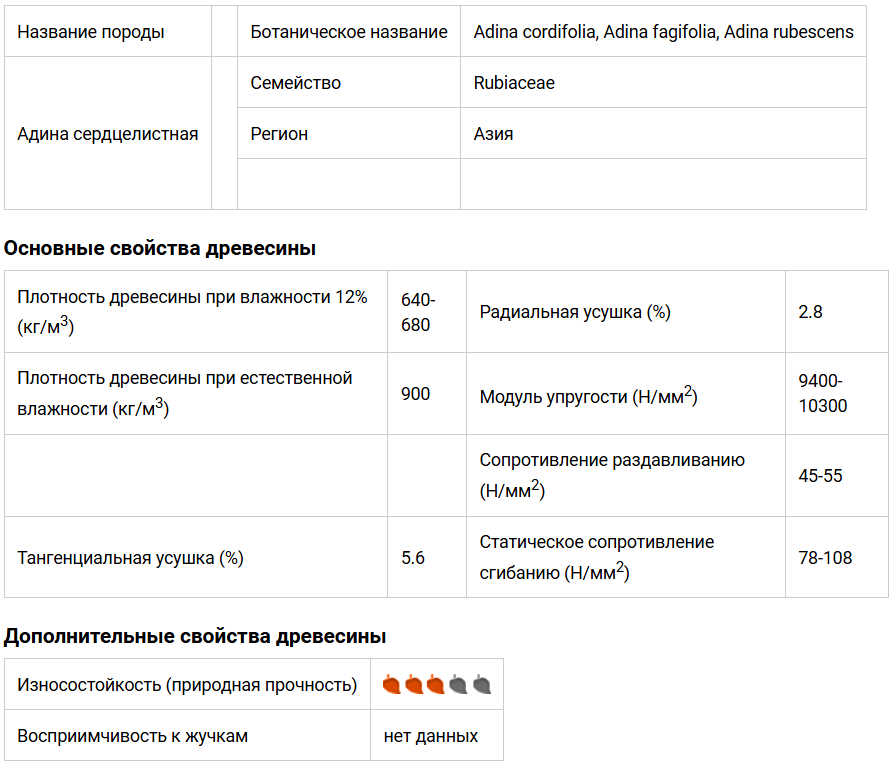
Task: Click the botanical name 'Adina cordifolia' text
Action: (535, 32)
